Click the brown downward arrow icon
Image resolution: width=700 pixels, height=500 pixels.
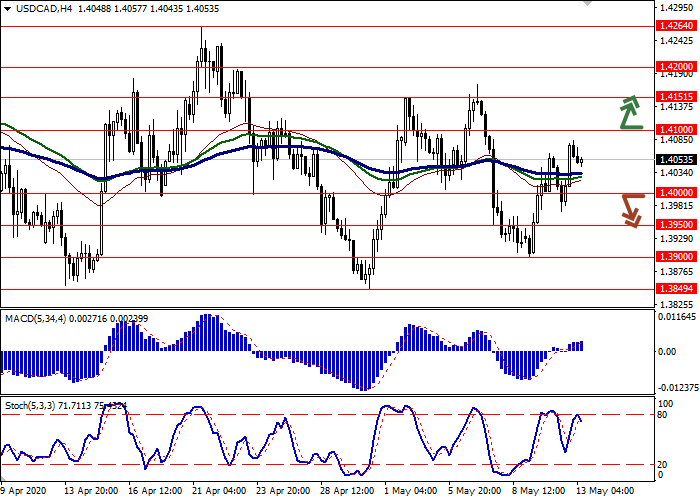pyautogui.click(x=629, y=209)
